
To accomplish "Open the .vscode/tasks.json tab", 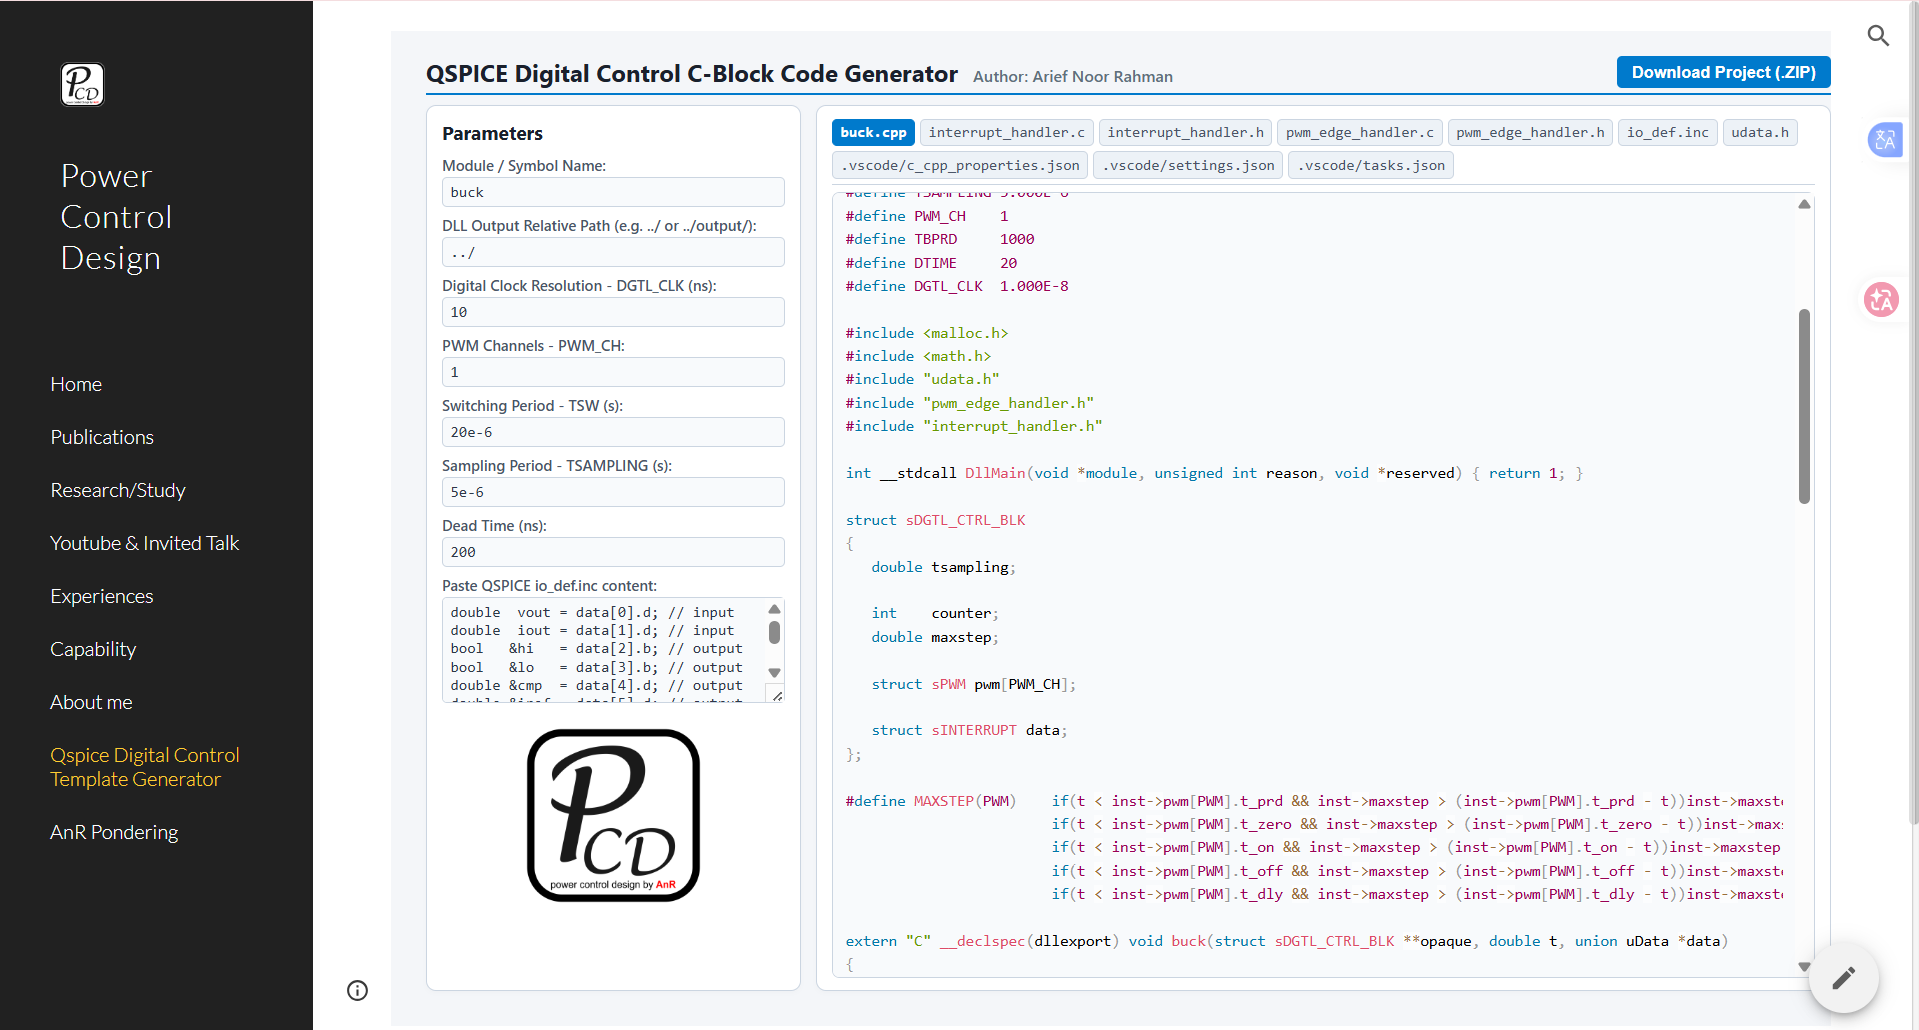I will point(1371,165).
